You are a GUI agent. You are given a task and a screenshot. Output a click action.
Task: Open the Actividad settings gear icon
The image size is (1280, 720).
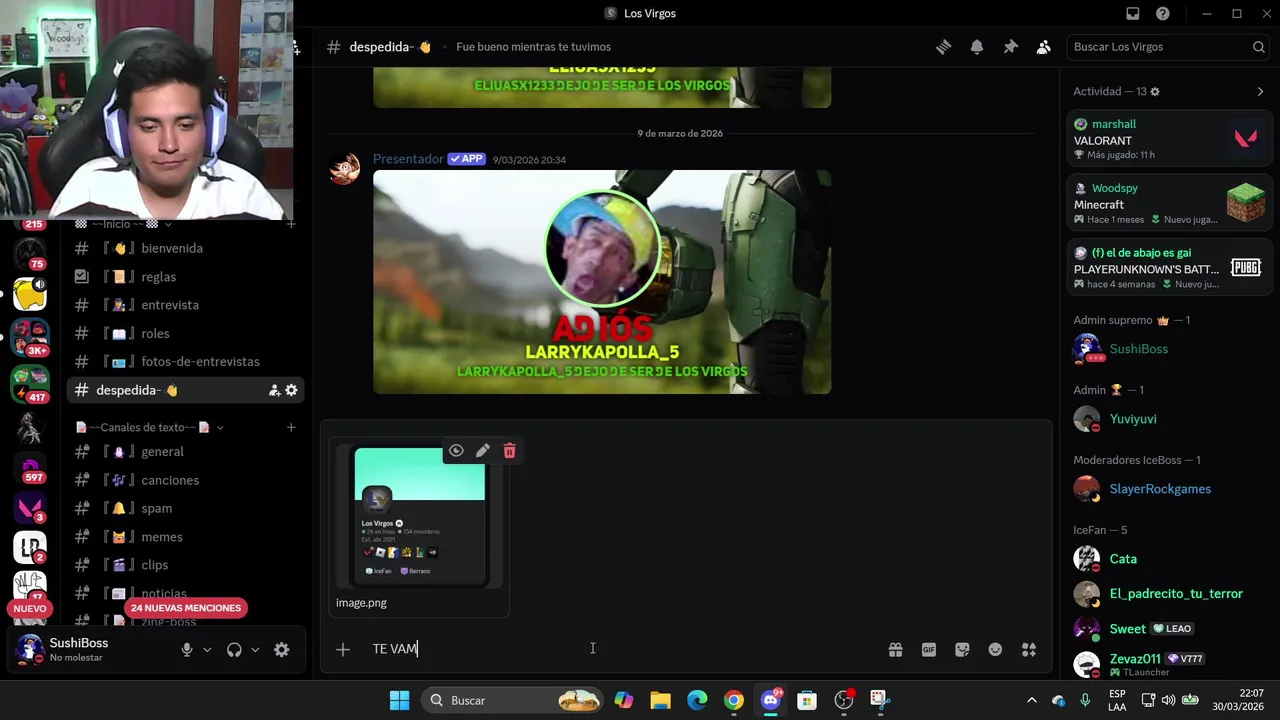(1155, 91)
